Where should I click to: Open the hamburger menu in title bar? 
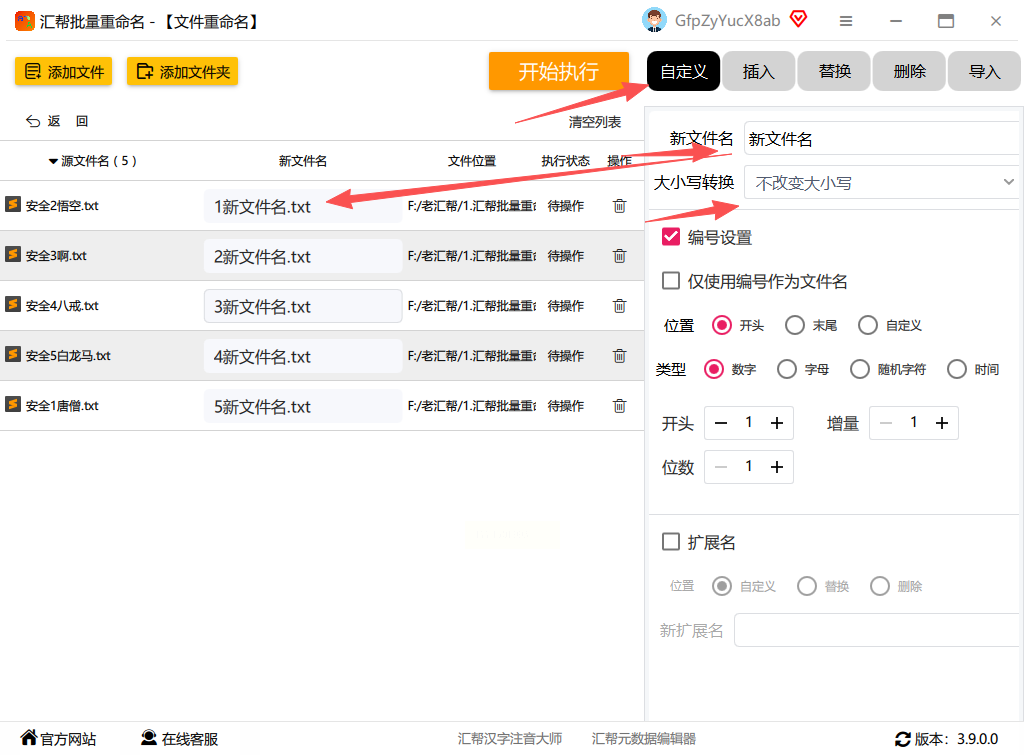tap(846, 21)
